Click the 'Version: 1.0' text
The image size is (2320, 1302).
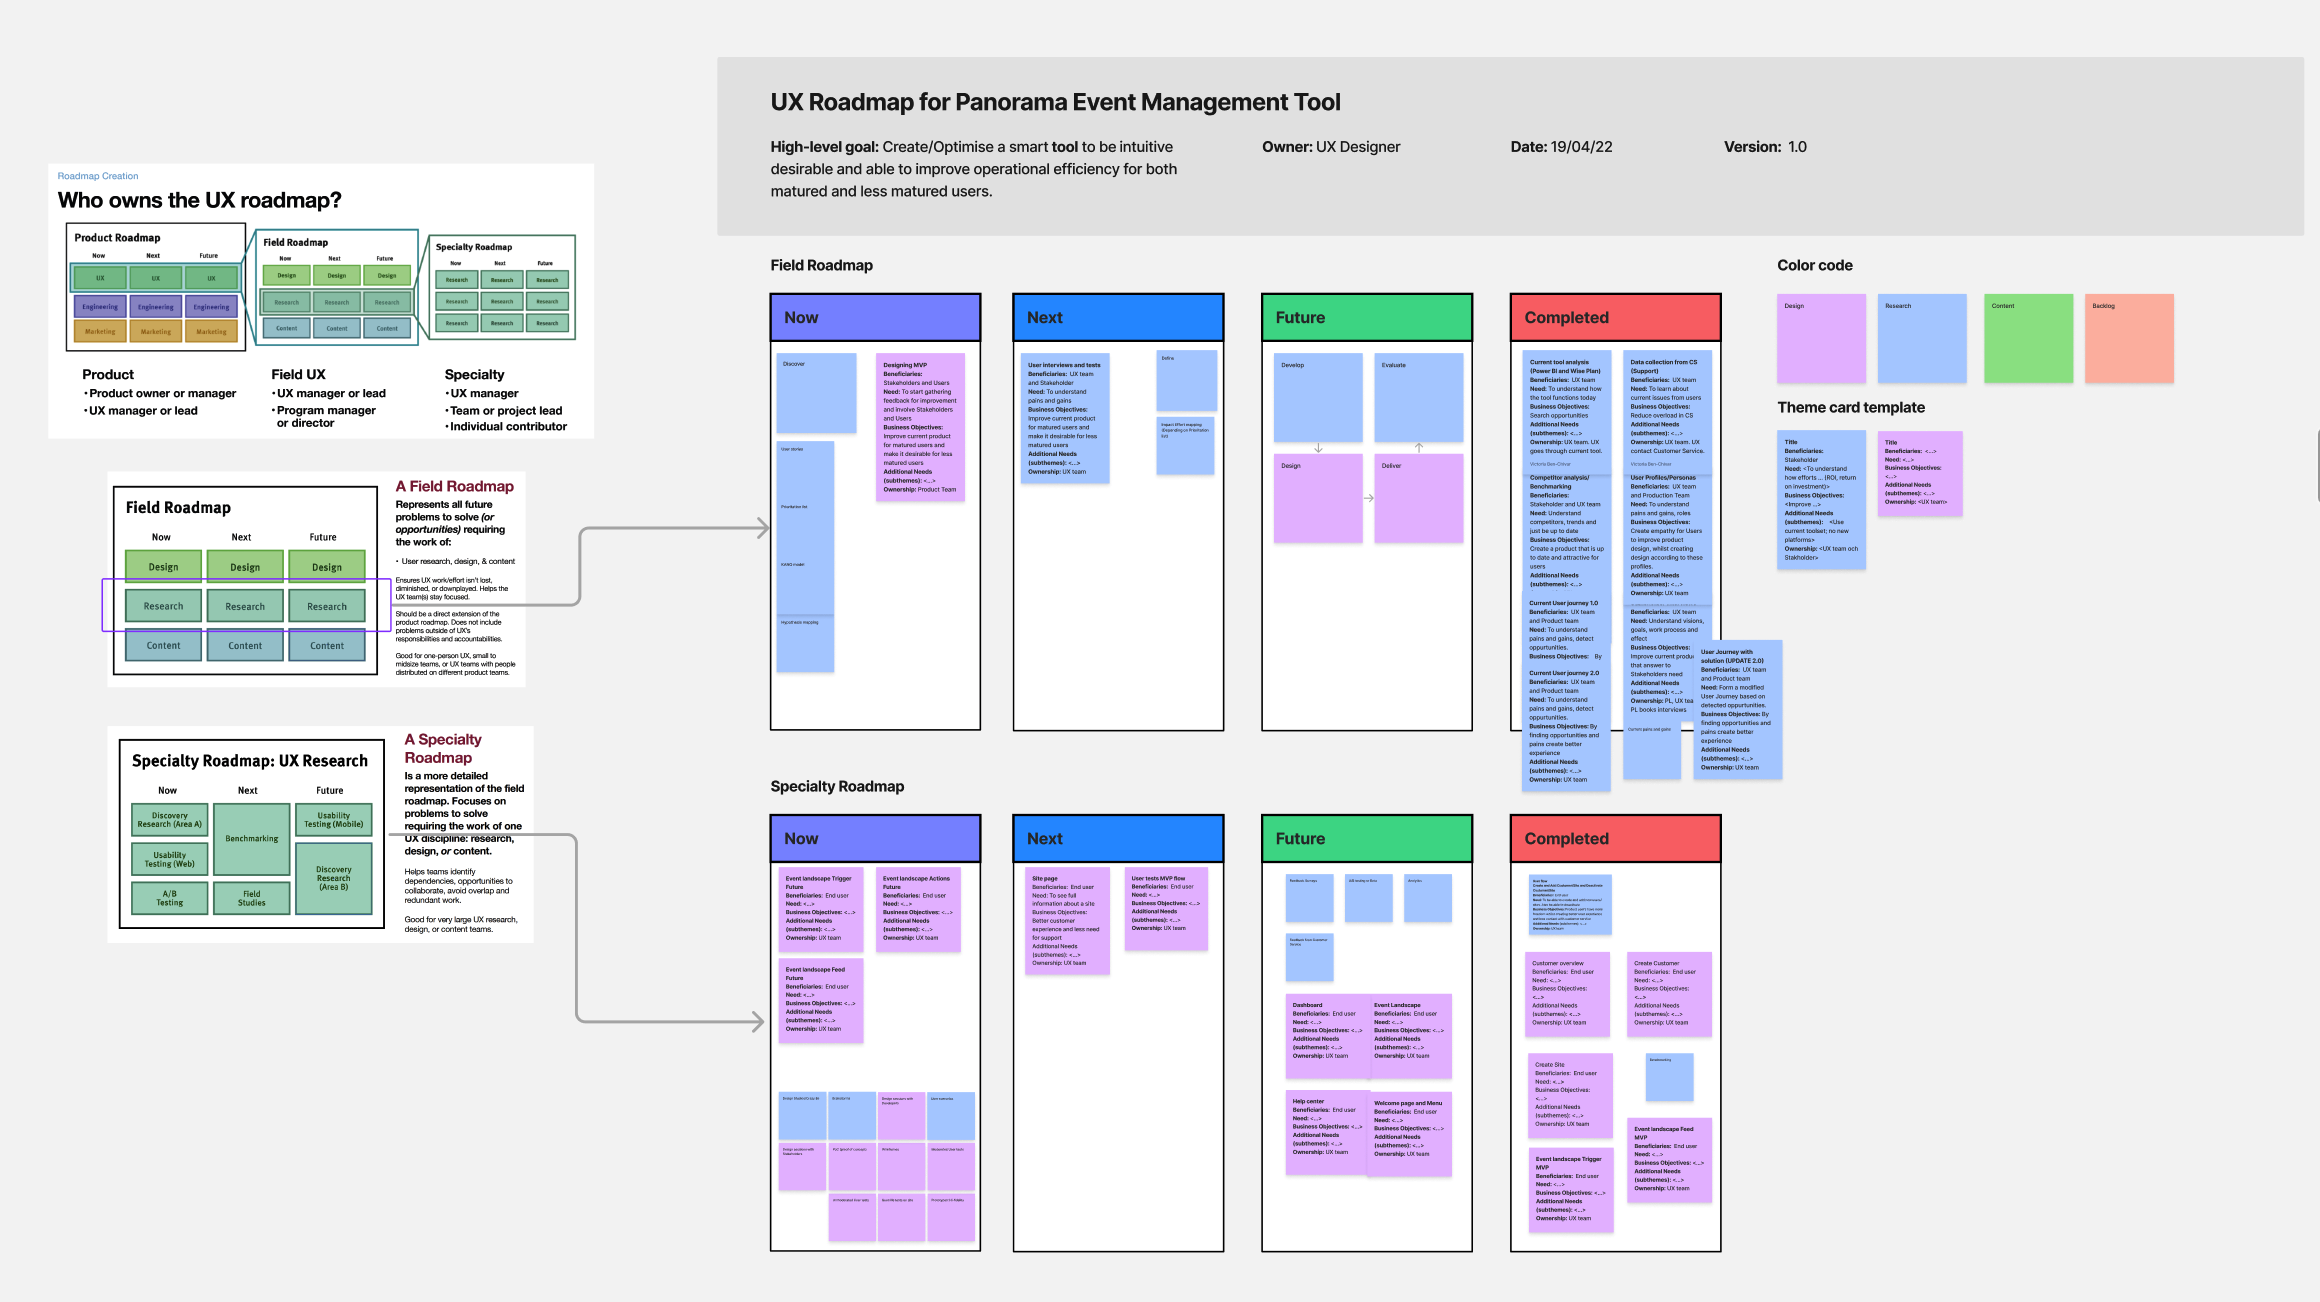[x=1765, y=147]
